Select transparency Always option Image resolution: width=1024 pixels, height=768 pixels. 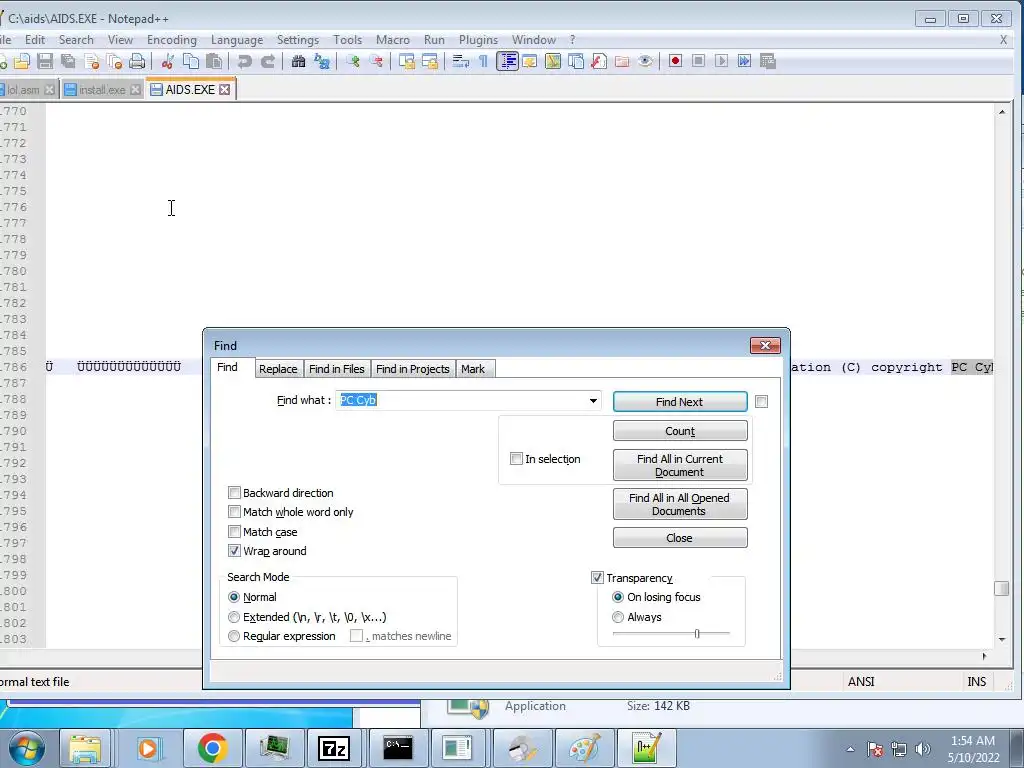618,616
